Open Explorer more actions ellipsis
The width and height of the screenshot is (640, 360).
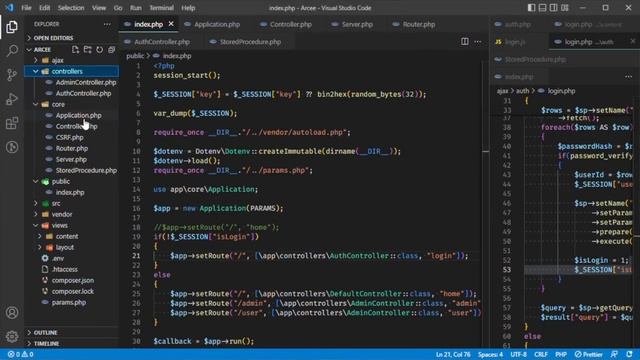pyautogui.click(x=107, y=24)
